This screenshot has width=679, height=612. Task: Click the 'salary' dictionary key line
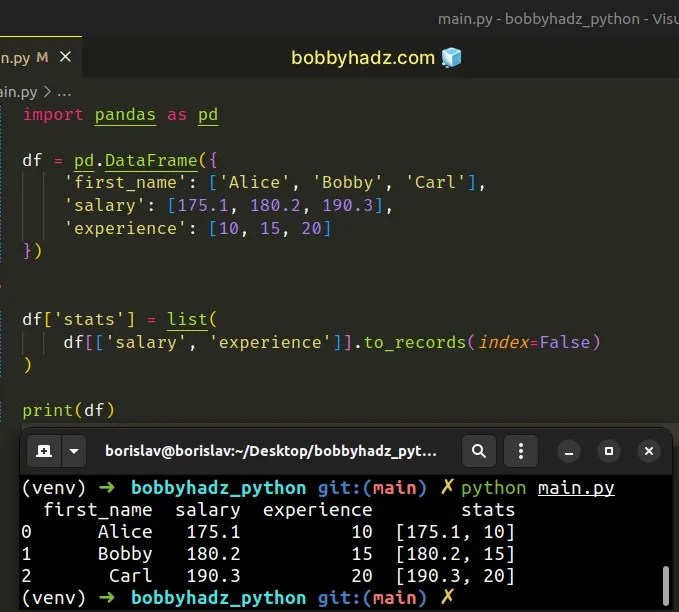[x=228, y=205]
